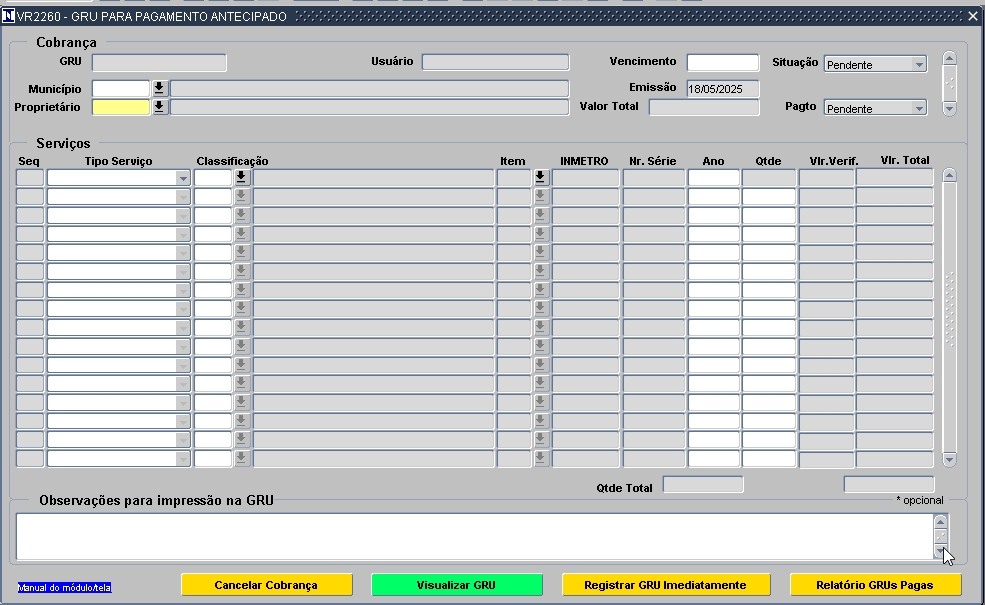Screen dimensions: 985x605
Task: Click Registrar GRU Imediatamente button
Action: coord(666,585)
